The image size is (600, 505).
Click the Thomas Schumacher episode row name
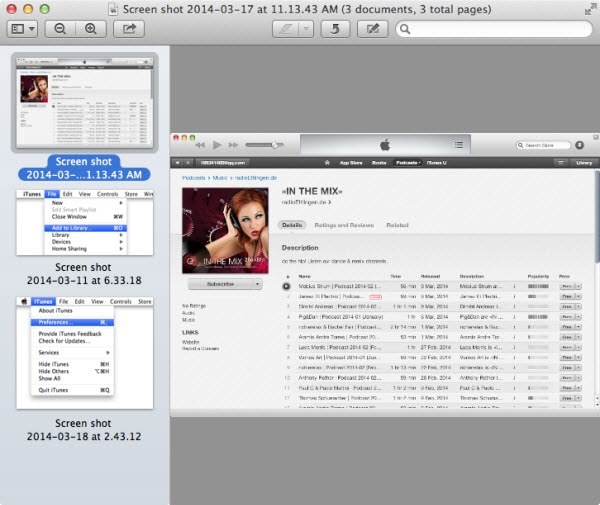[x=339, y=398]
